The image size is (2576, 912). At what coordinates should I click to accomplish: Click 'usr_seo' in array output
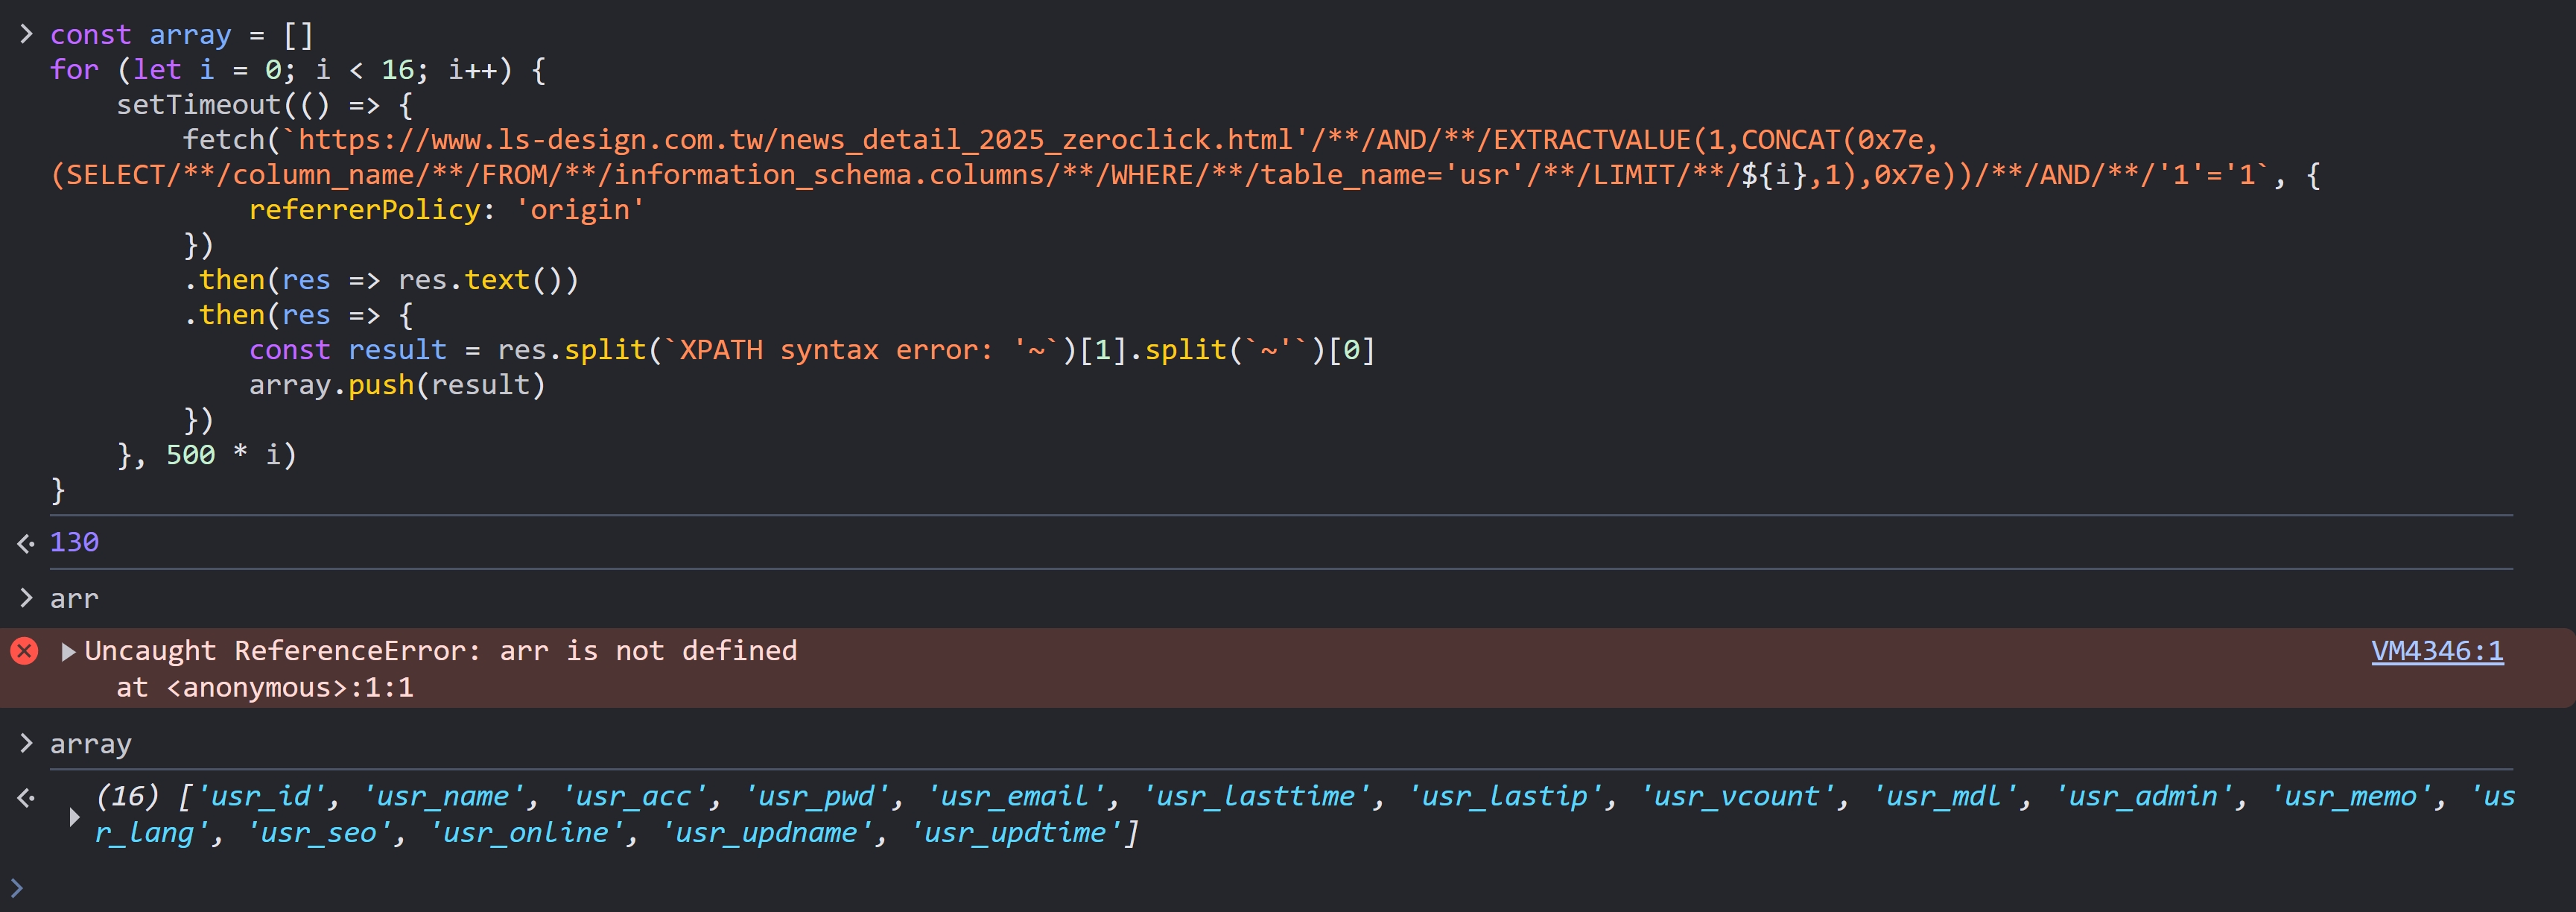point(320,832)
